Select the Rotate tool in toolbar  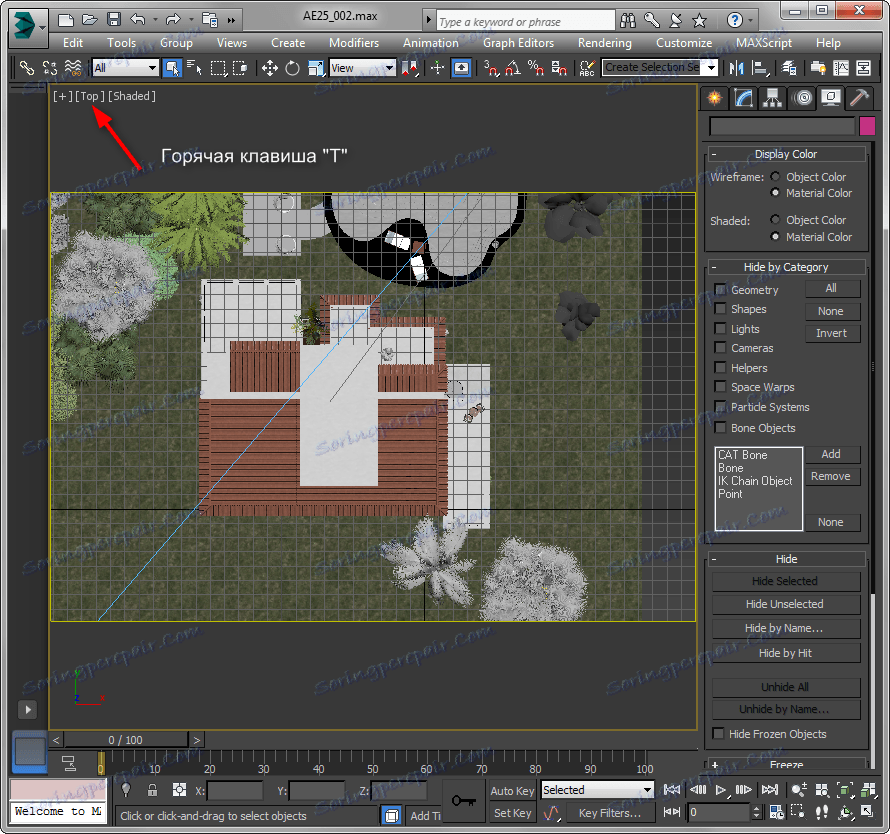click(x=292, y=68)
